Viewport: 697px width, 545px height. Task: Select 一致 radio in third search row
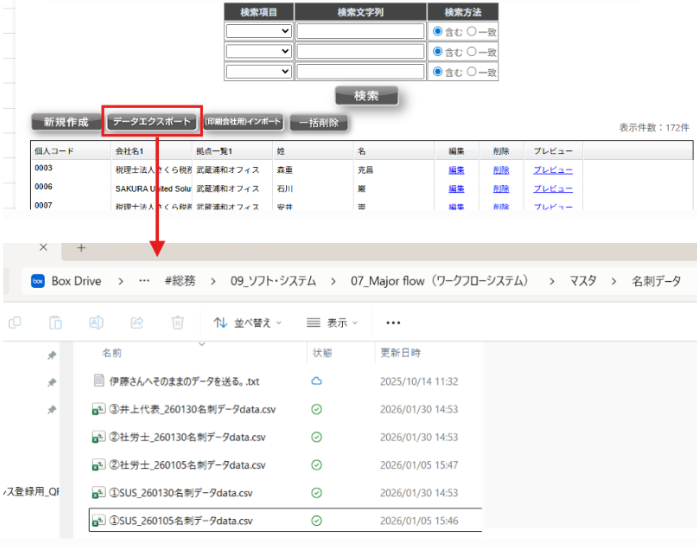[472, 71]
